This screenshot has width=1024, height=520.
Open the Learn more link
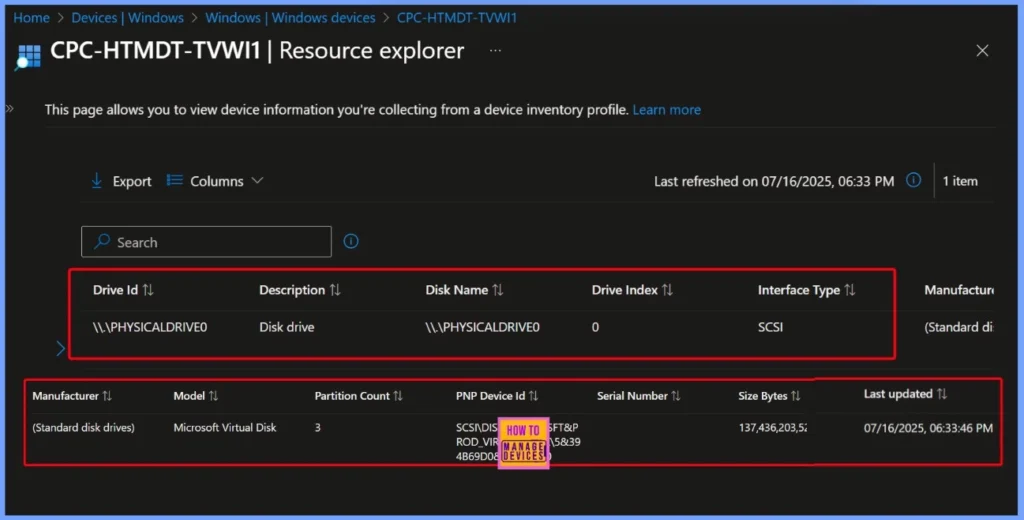pos(667,110)
